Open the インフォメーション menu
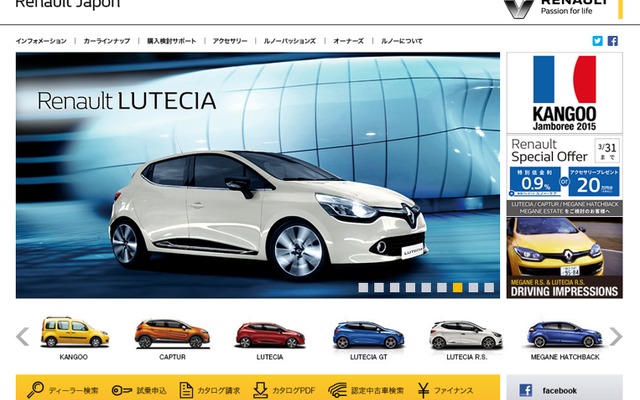640x400 pixels. (41, 41)
